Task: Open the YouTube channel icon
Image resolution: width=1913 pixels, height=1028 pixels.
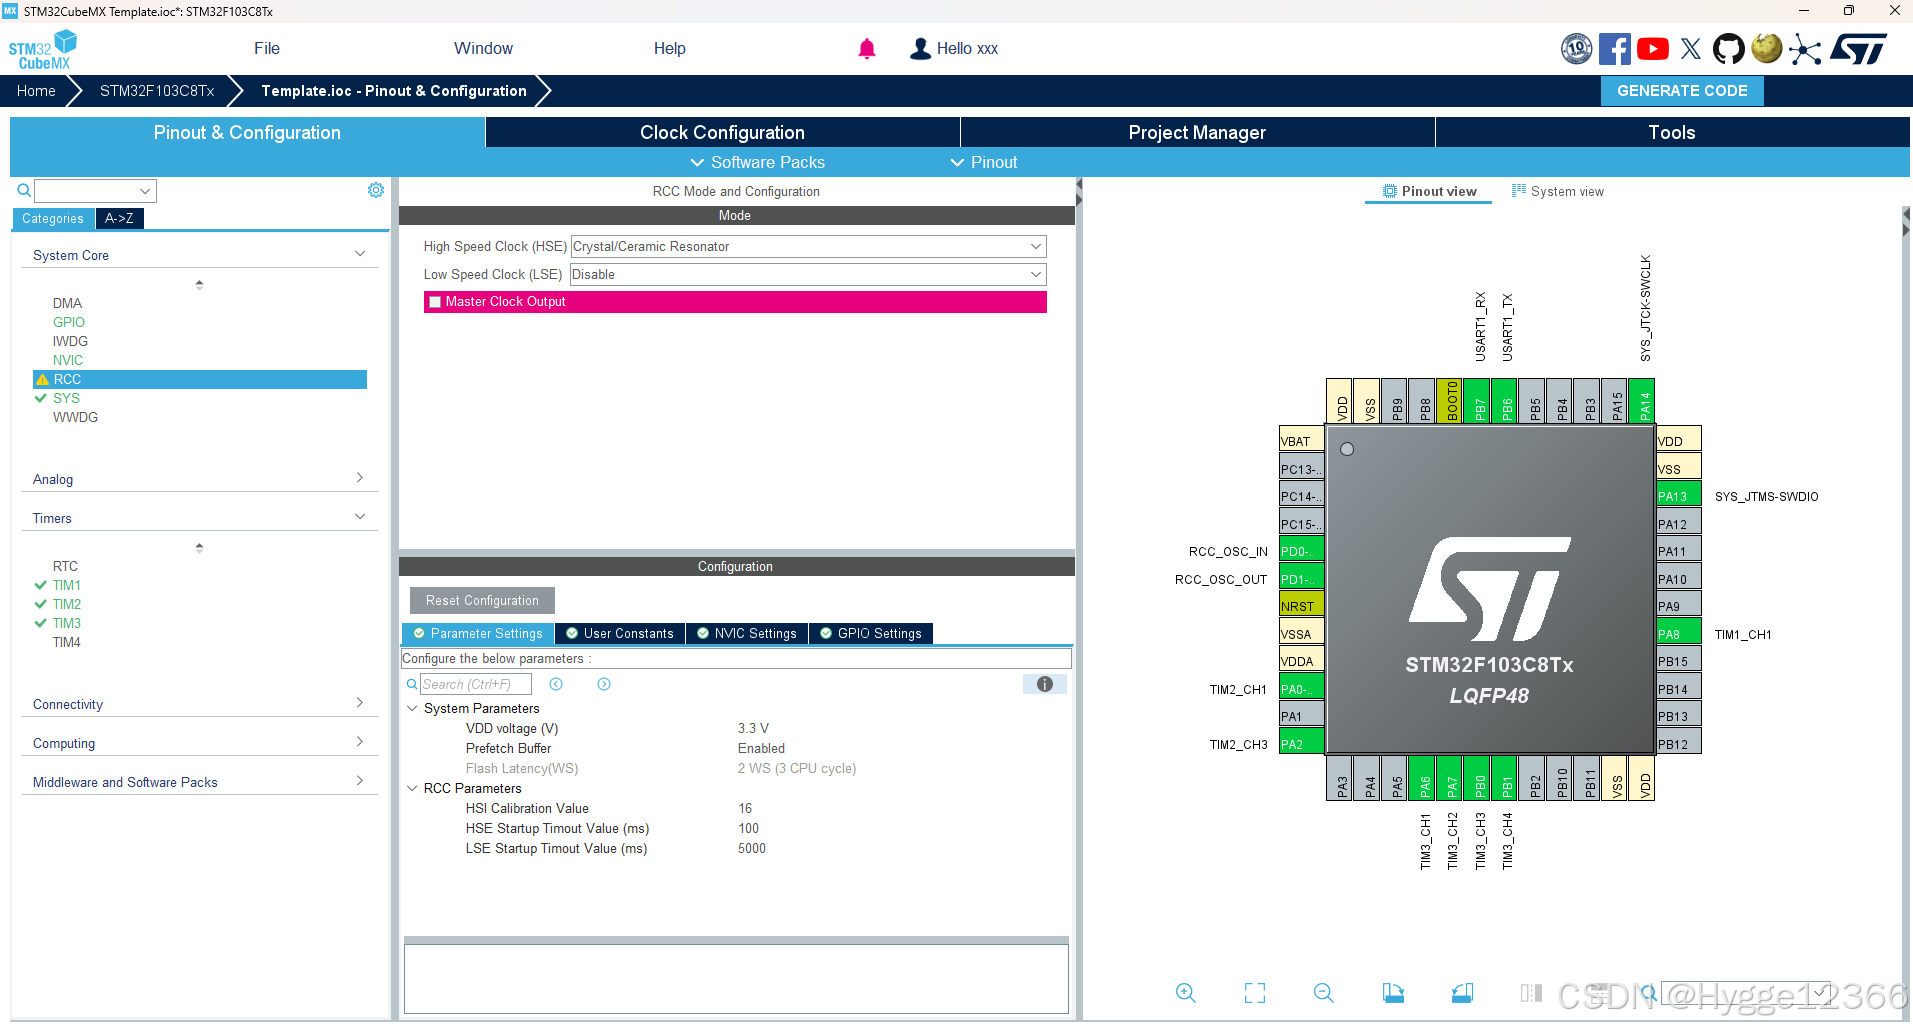Action: [1653, 48]
